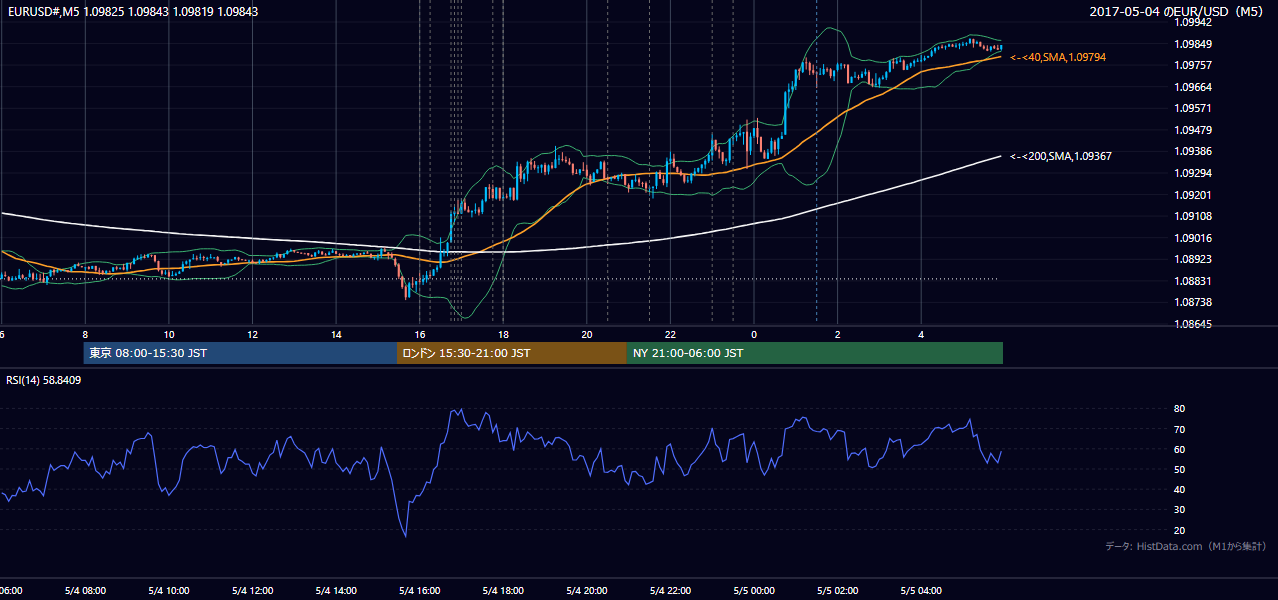Viewport: 1278px width, 600px height.
Task: Select the ロンドン 15:30-21:00 JST session bar
Action: coord(512,353)
